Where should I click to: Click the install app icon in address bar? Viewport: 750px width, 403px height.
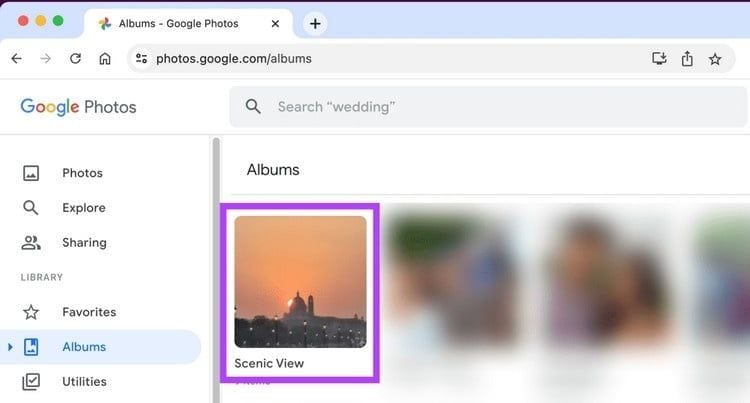659,59
